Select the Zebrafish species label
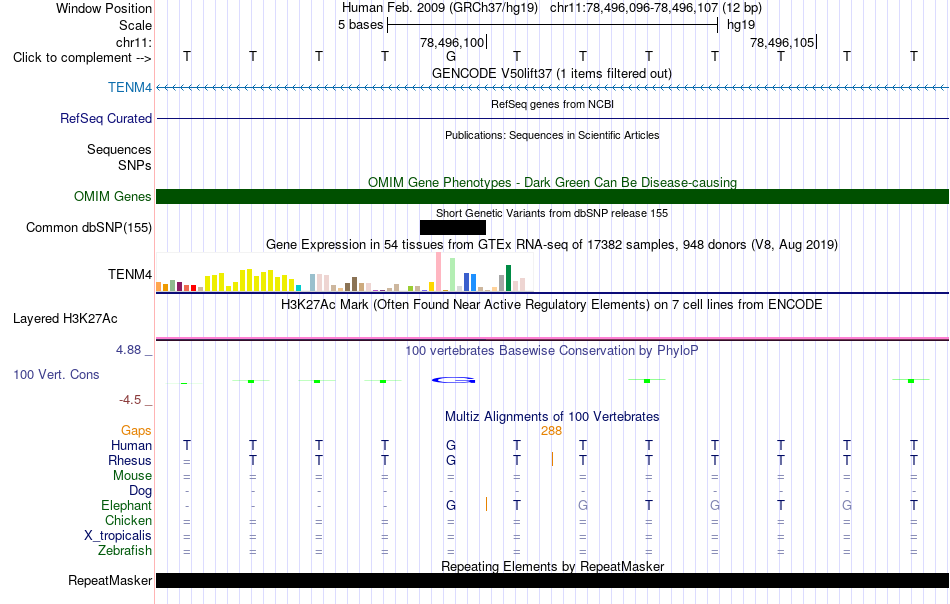The width and height of the screenshot is (950, 604). click(125, 550)
